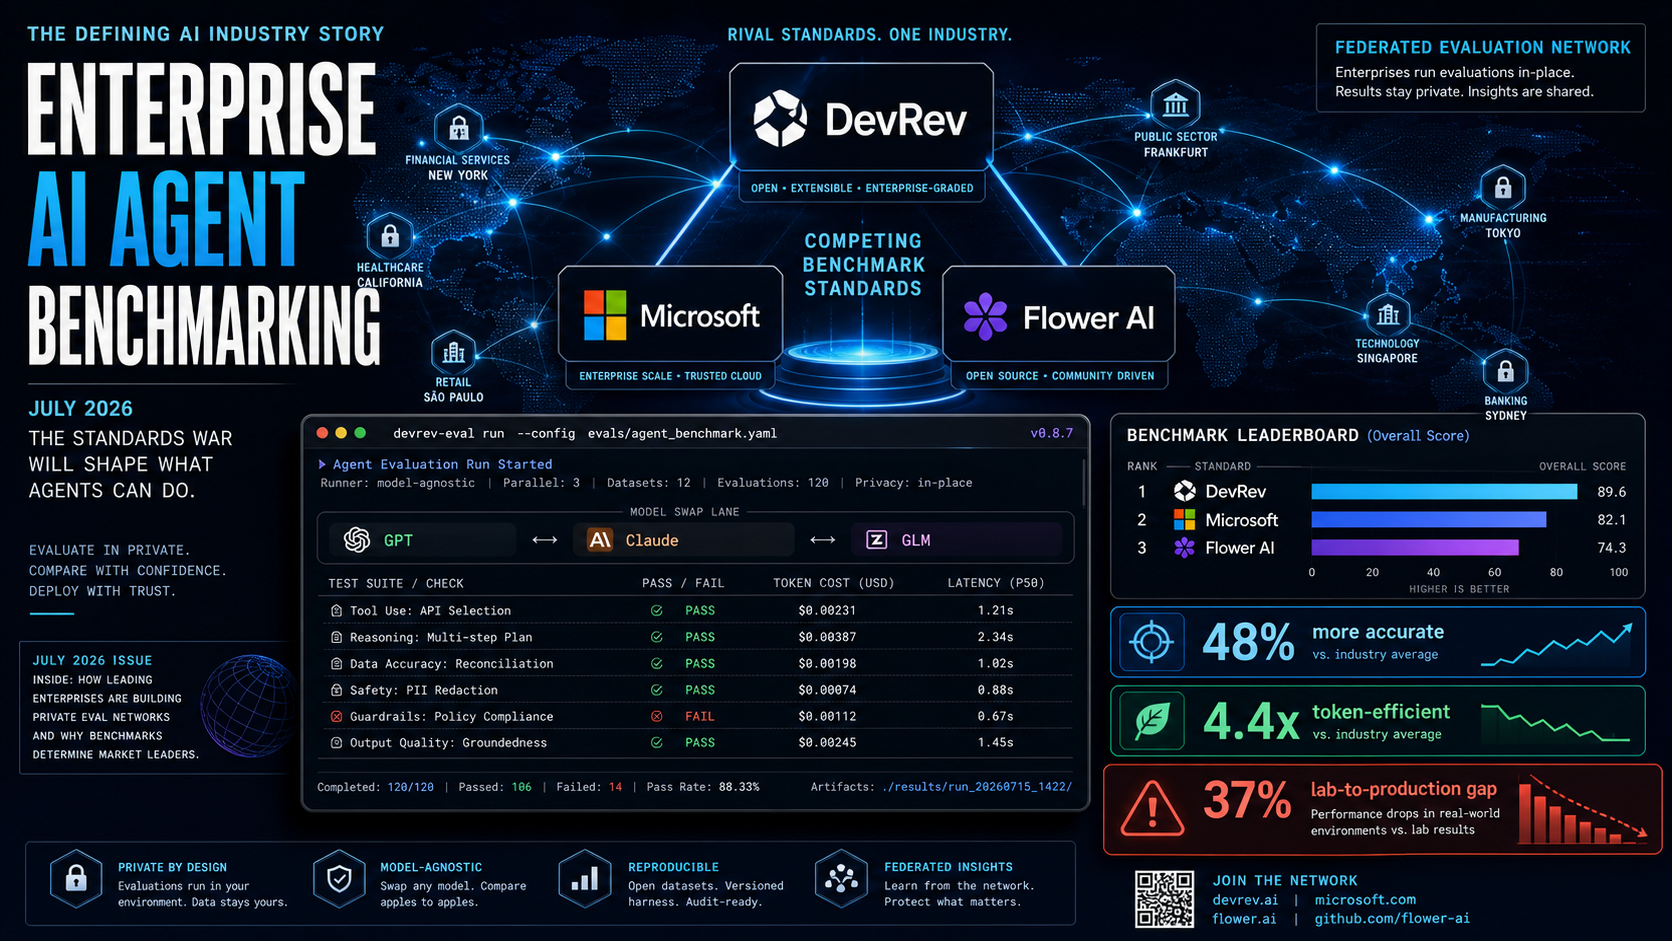This screenshot has height=941, width=1672.
Task: Click the DevRev logo card
Action: coord(861,118)
